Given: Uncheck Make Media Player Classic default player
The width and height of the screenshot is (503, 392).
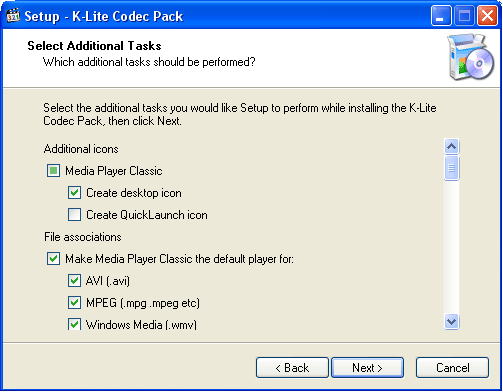Looking at the screenshot, I should (x=53, y=259).
